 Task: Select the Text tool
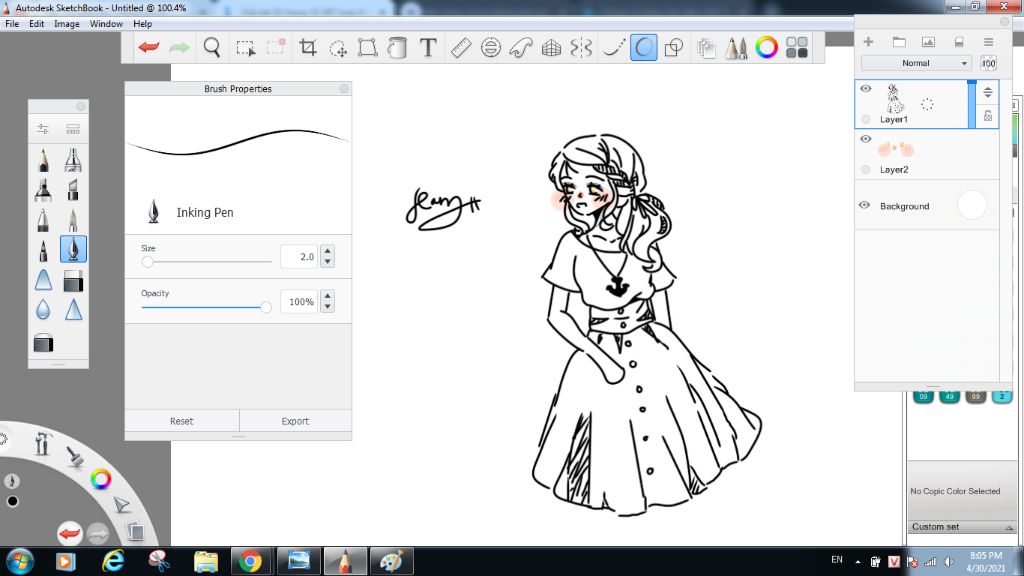(428, 47)
